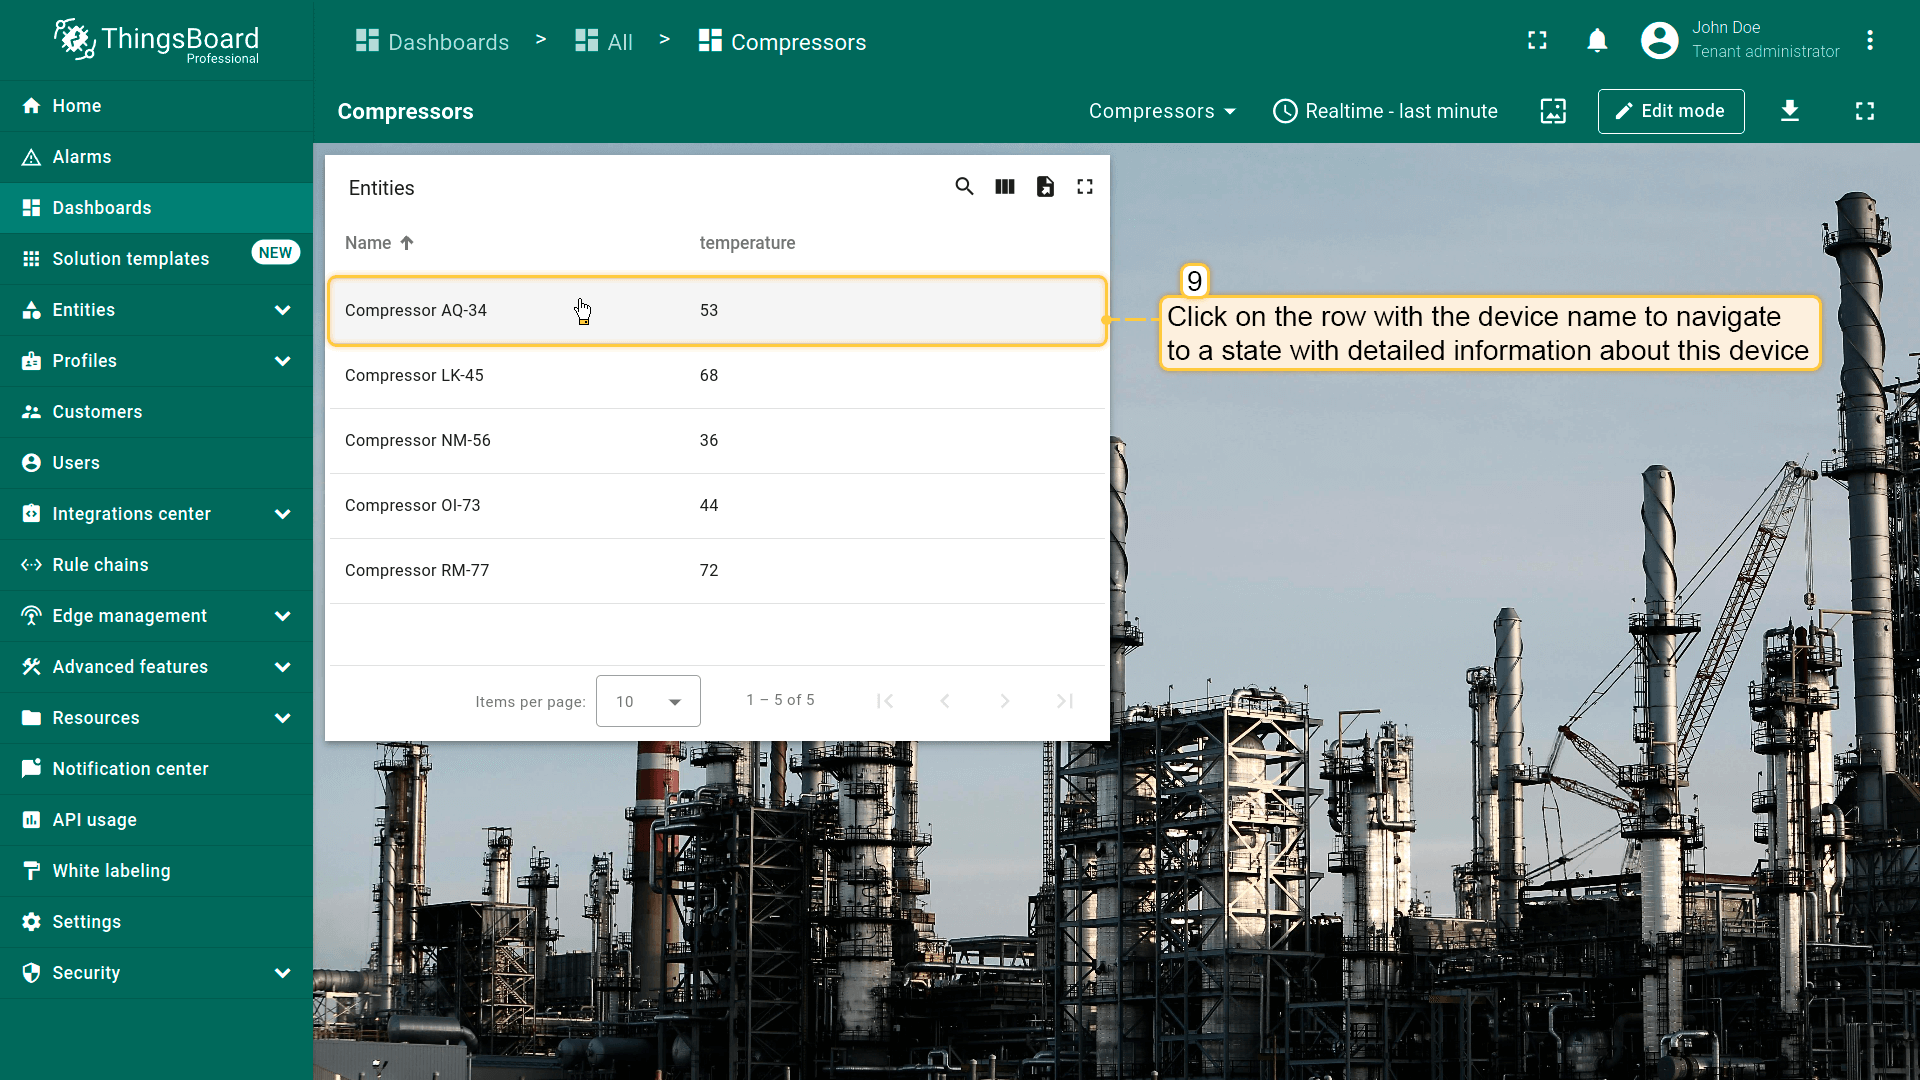
Task: Open the Items per page dropdown
Action: [648, 701]
